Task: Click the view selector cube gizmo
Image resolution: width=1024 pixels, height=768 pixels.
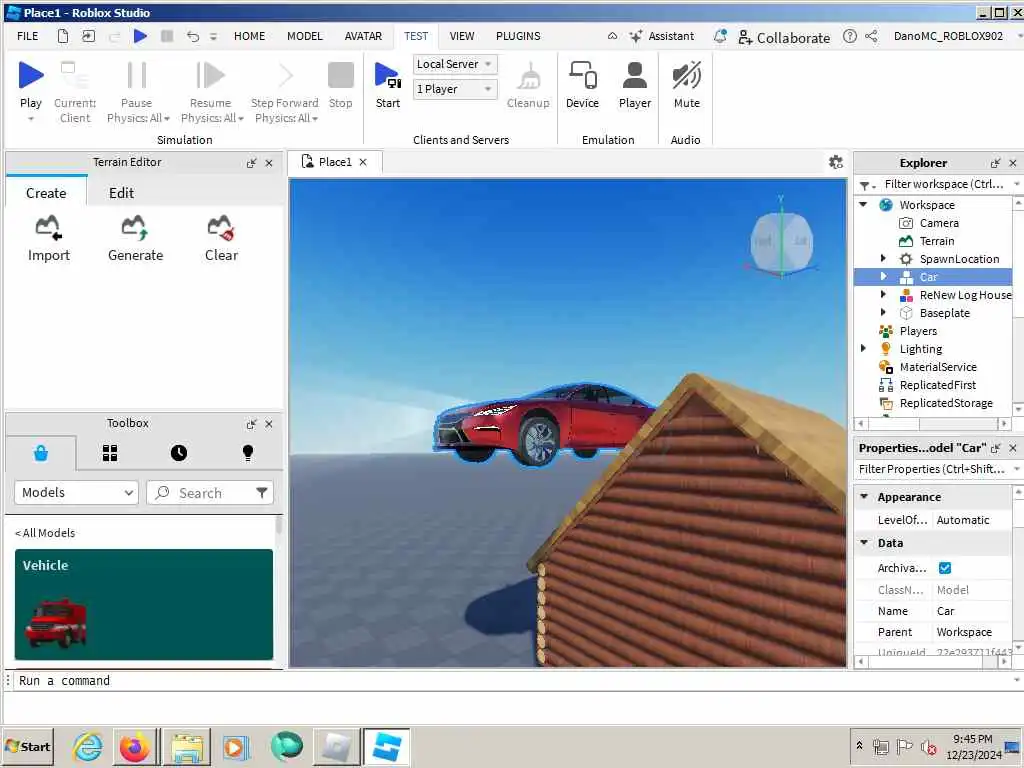Action: tap(781, 242)
